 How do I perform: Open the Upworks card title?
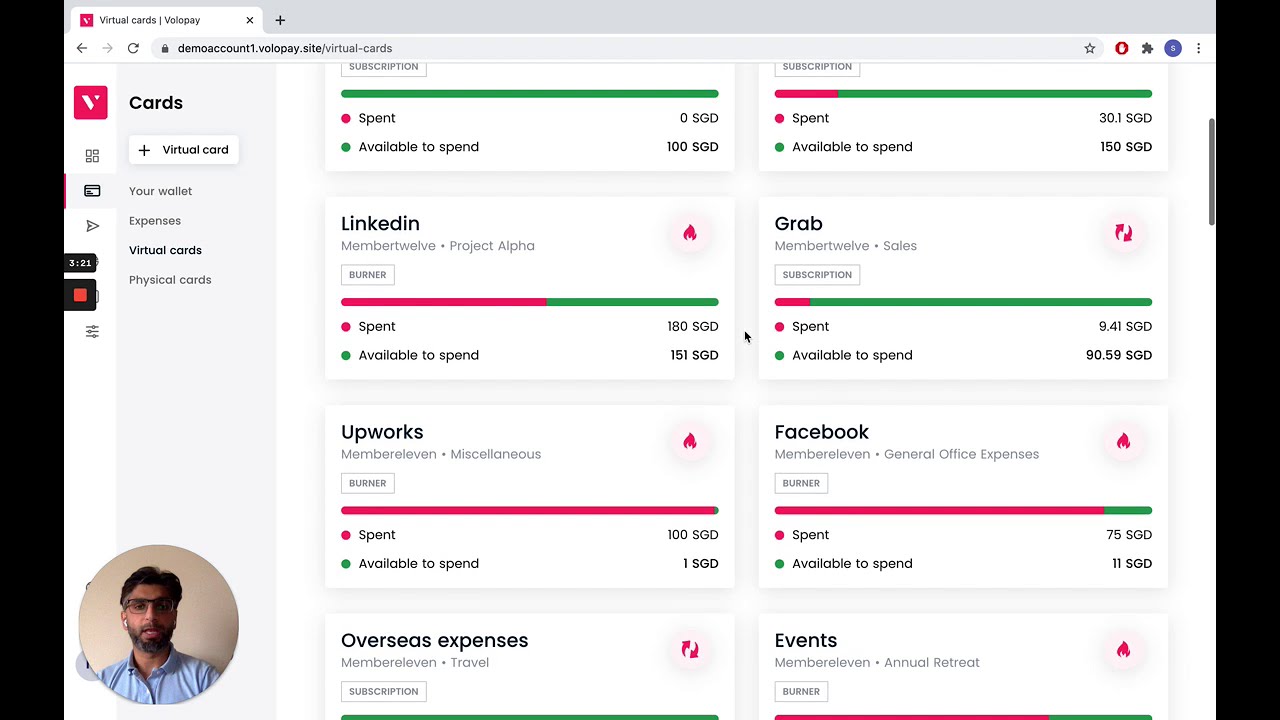point(382,432)
